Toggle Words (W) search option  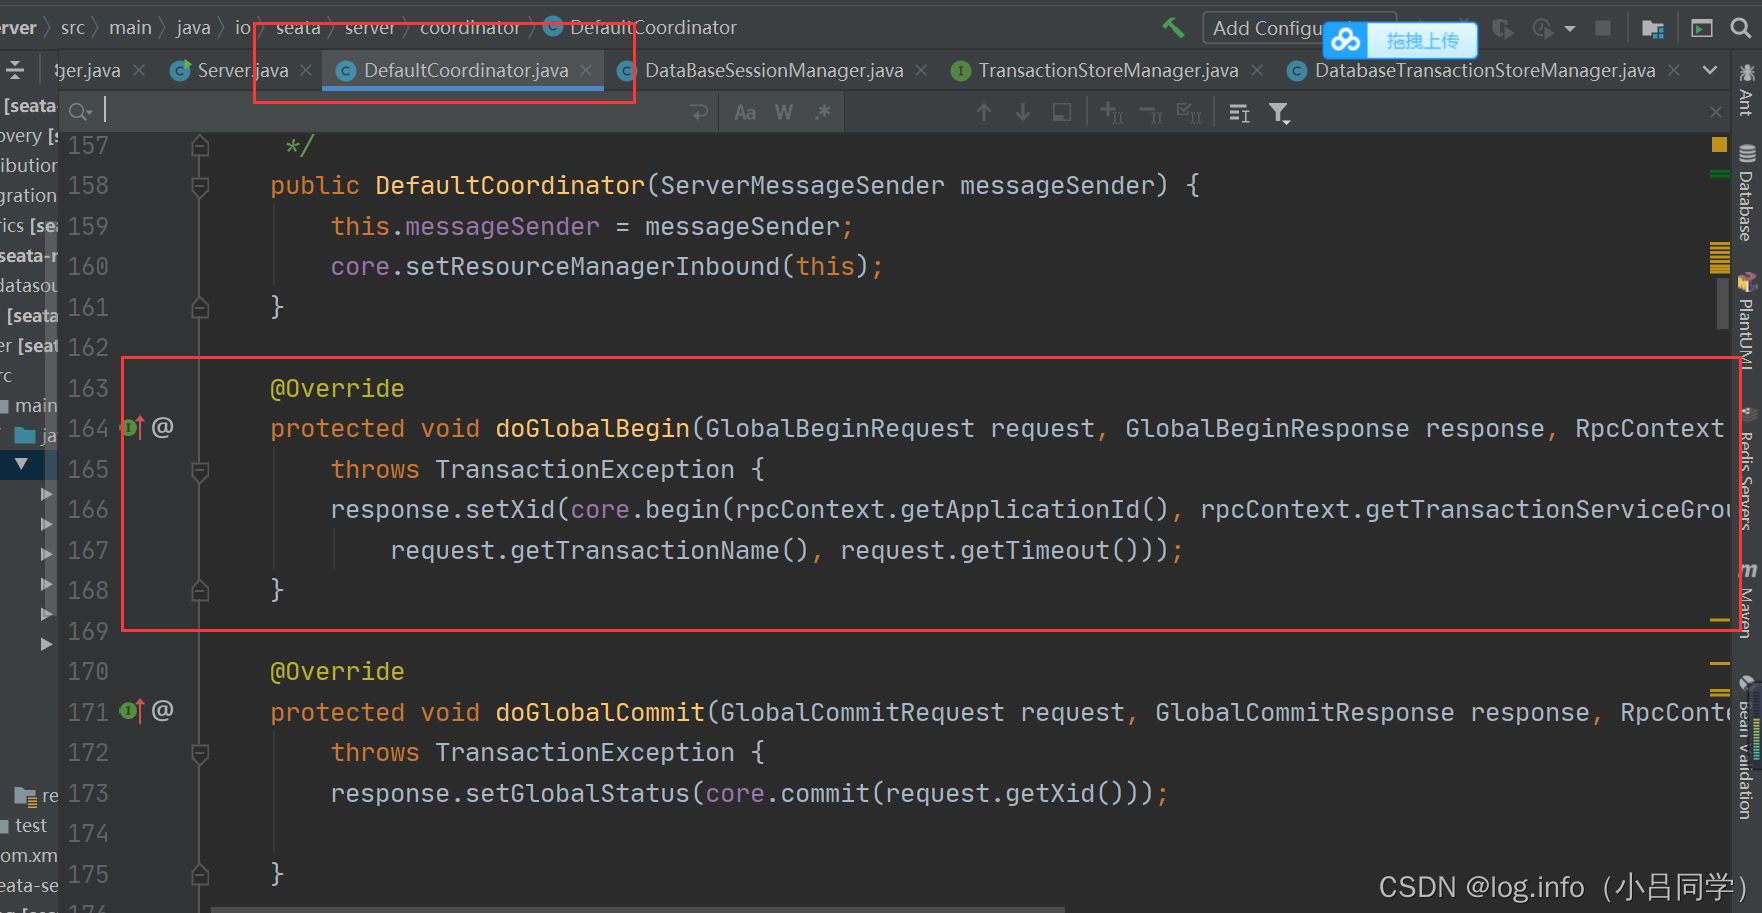click(x=784, y=113)
